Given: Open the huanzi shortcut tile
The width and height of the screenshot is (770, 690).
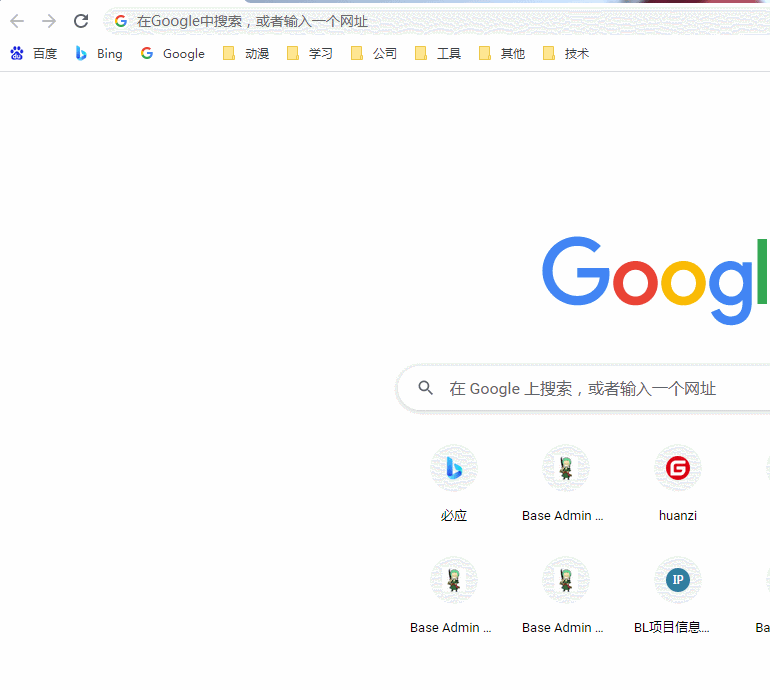Looking at the screenshot, I should (678, 484).
